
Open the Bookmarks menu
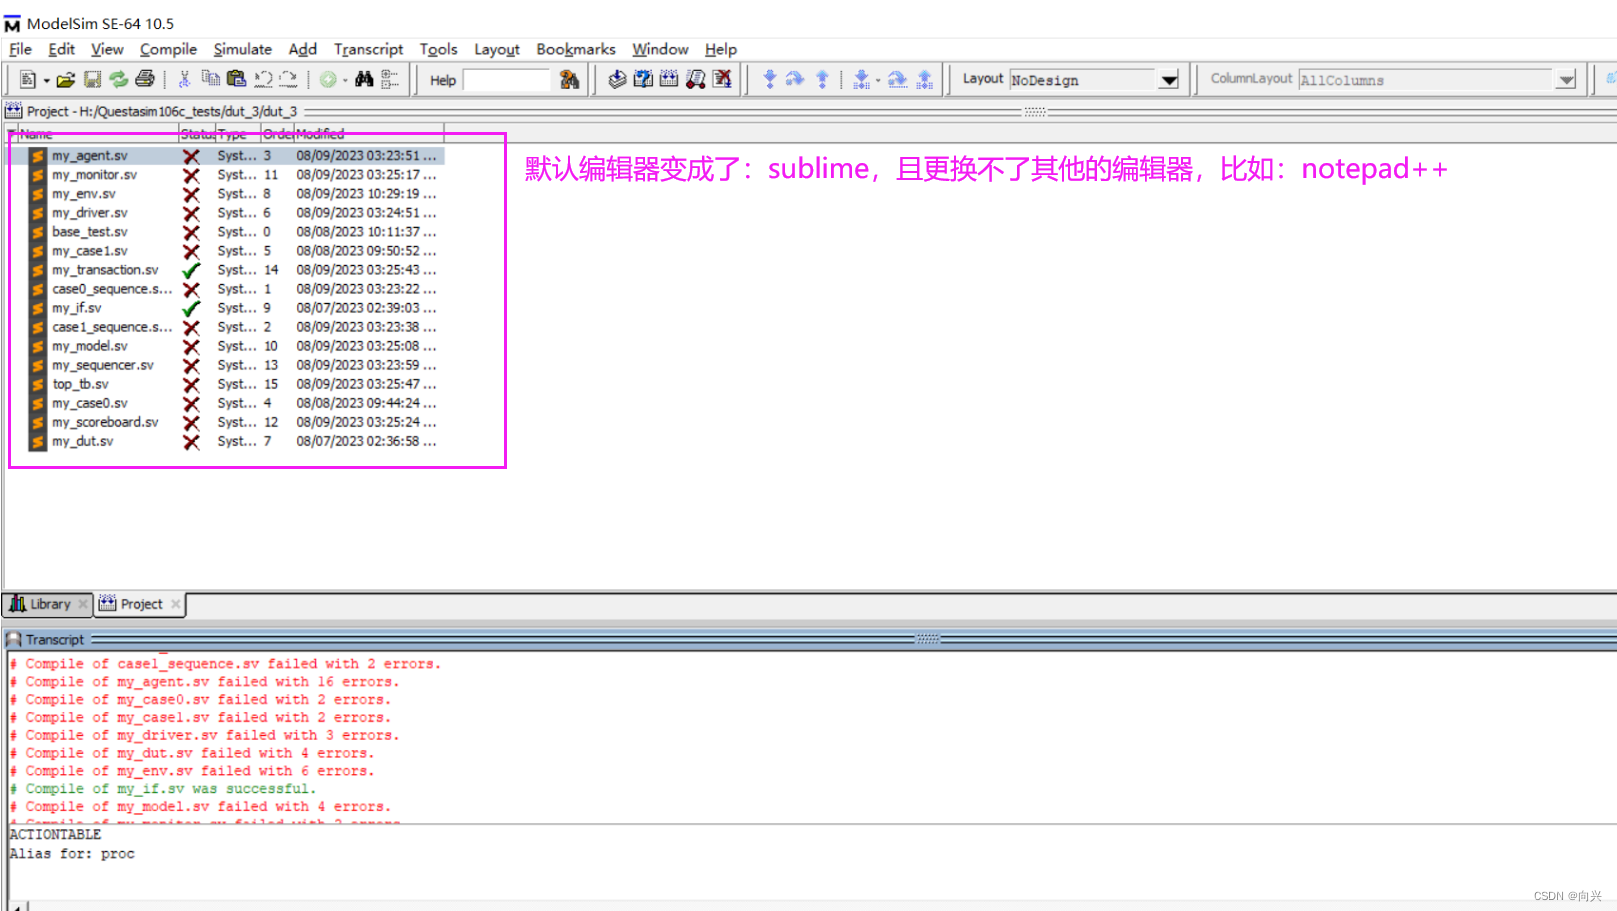pos(576,49)
